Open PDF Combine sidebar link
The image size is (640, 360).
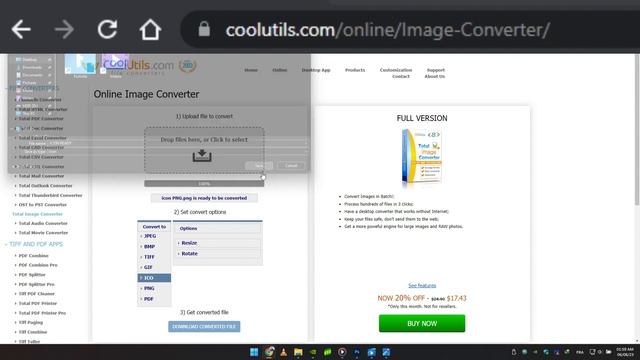(33, 256)
